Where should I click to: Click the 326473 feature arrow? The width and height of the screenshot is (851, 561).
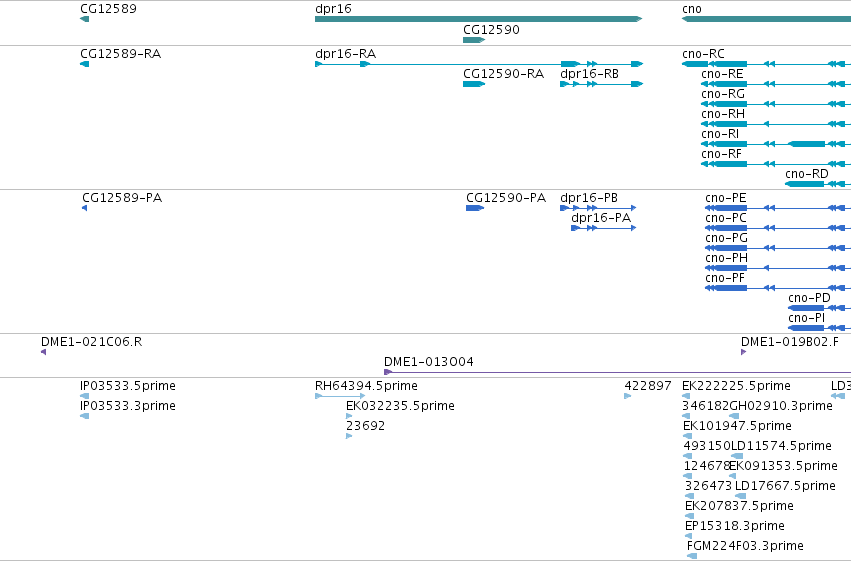(x=689, y=497)
